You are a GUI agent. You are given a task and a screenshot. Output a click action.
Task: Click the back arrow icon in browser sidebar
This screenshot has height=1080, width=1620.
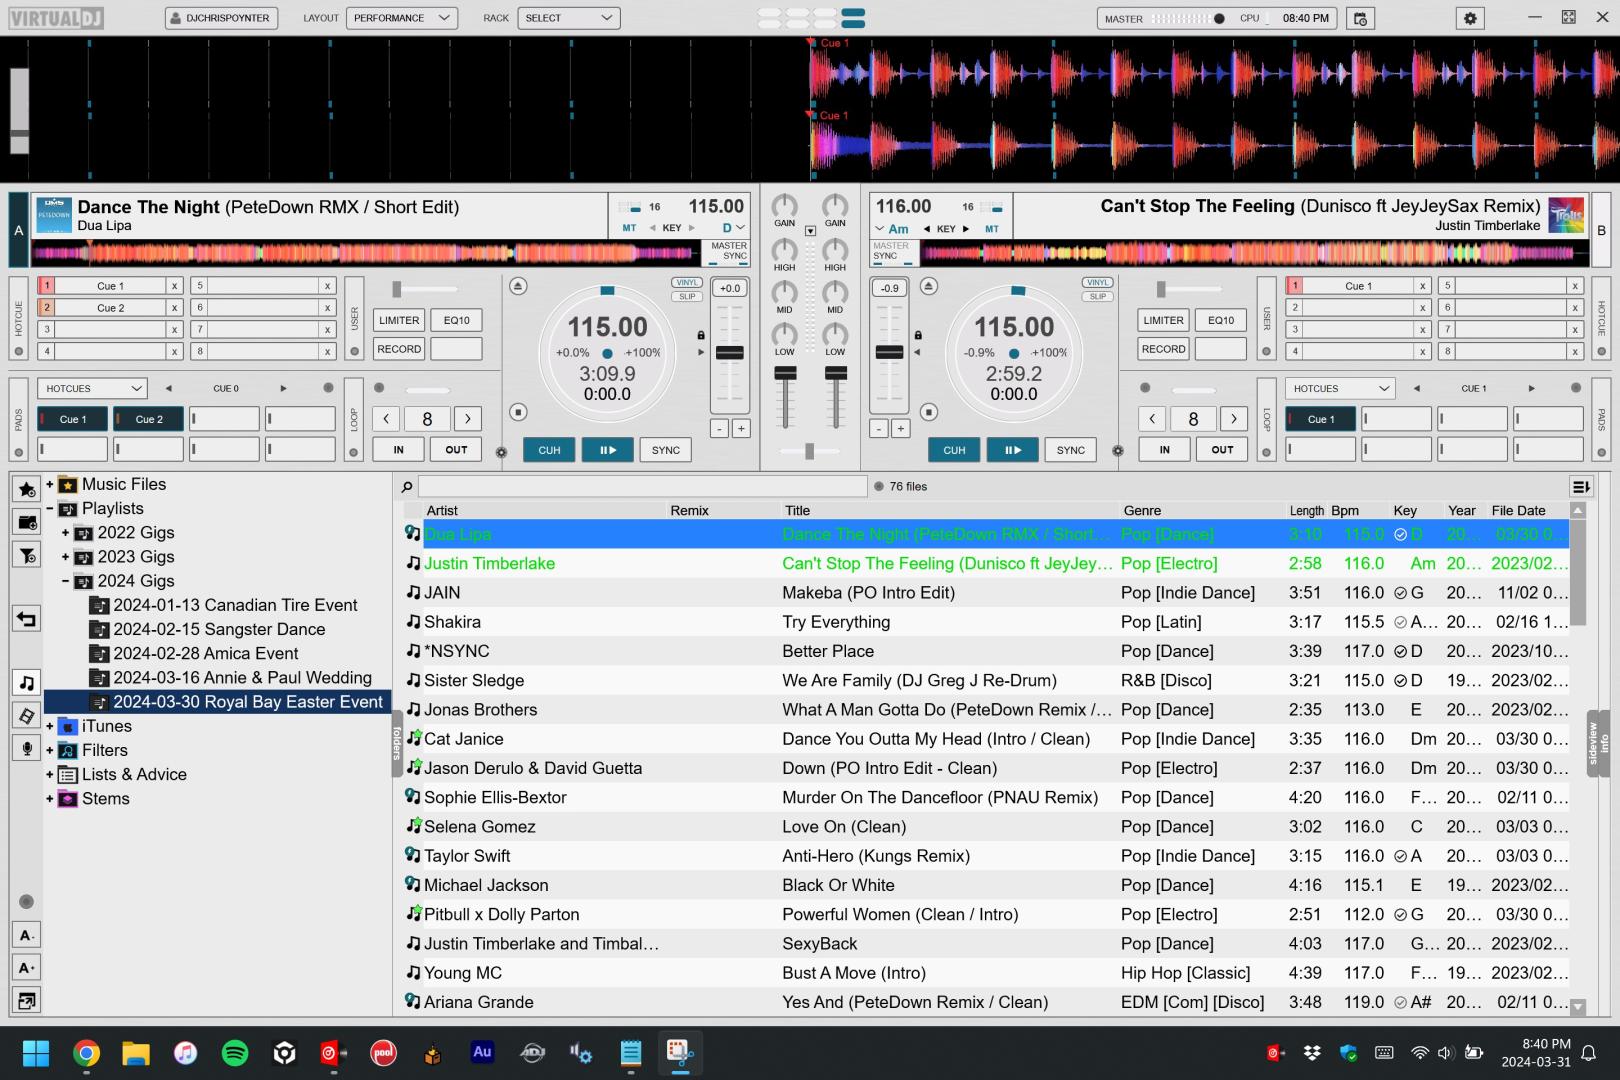tap(27, 619)
